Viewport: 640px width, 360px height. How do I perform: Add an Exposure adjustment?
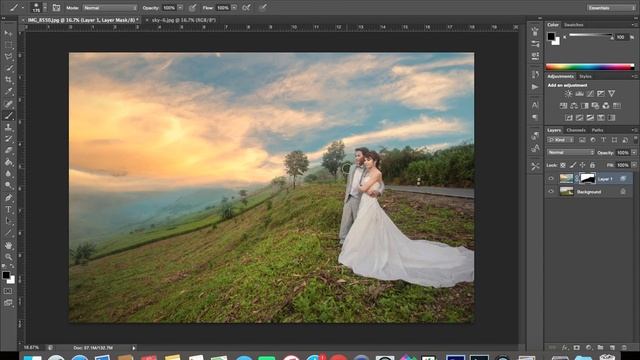point(600,94)
